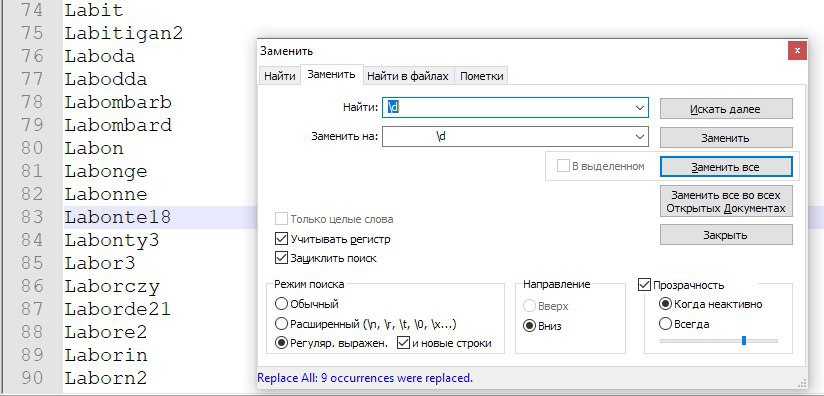Image resolution: width=824 pixels, height=396 pixels.
Task: Click the Закрыть button
Action: (726, 235)
